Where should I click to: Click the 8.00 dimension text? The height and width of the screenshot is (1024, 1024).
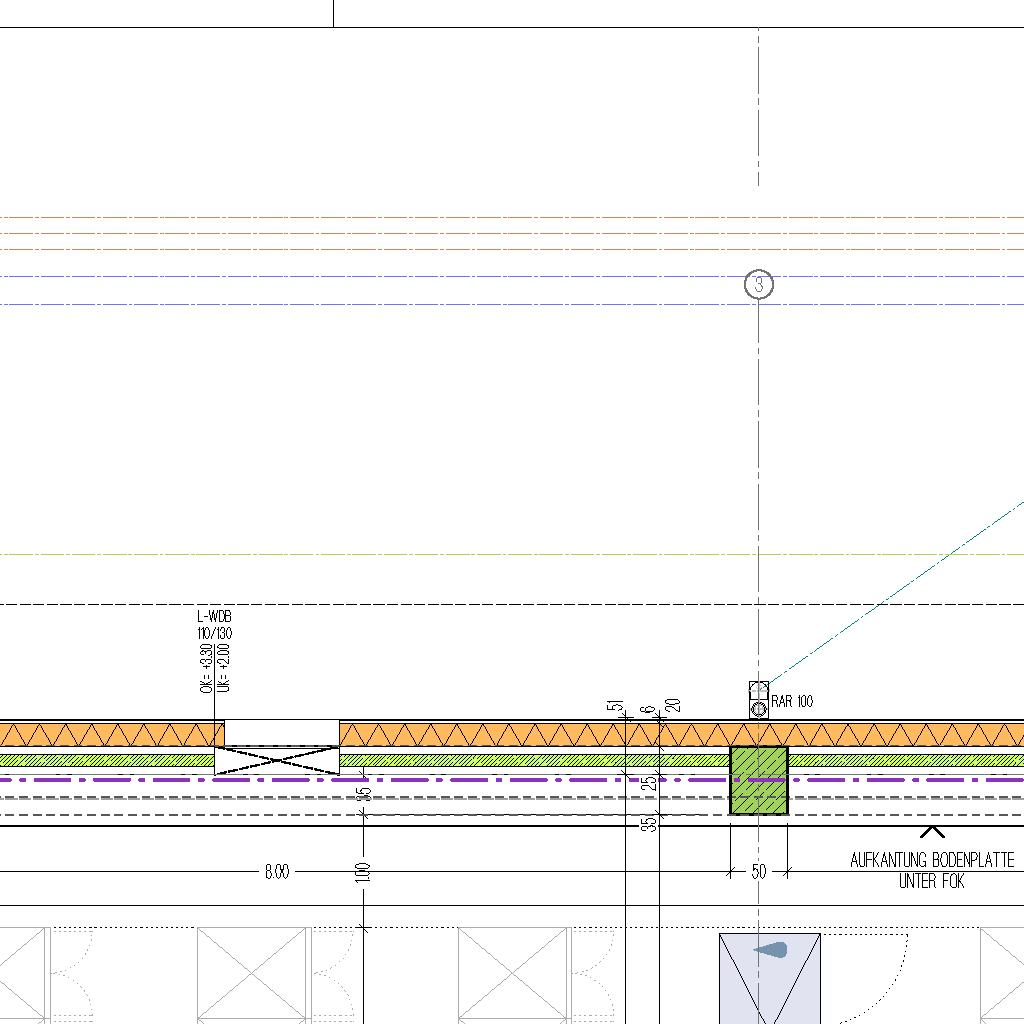tap(277, 872)
